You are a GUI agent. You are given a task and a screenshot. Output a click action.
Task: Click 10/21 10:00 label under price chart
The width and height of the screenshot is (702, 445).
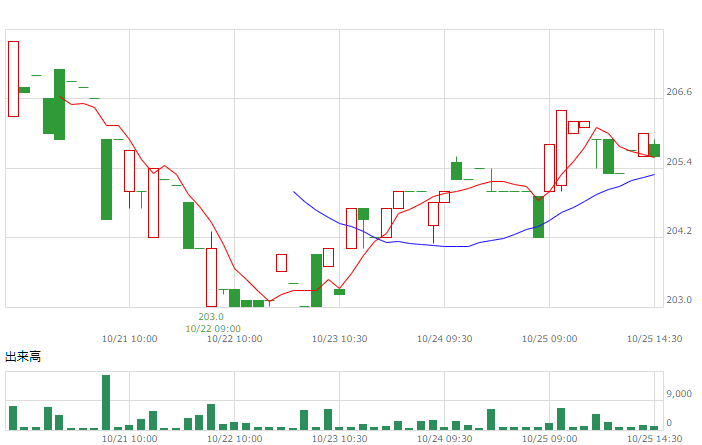(x=130, y=339)
